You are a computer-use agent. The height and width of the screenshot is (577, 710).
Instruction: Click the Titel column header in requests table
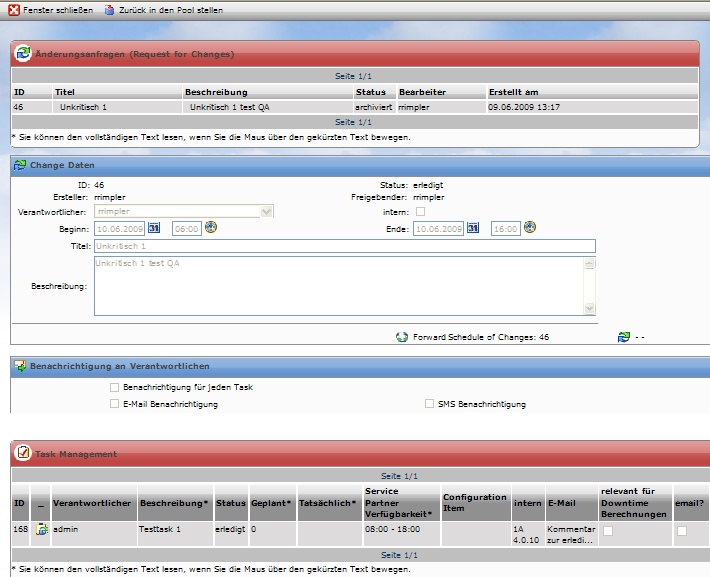(x=65, y=92)
